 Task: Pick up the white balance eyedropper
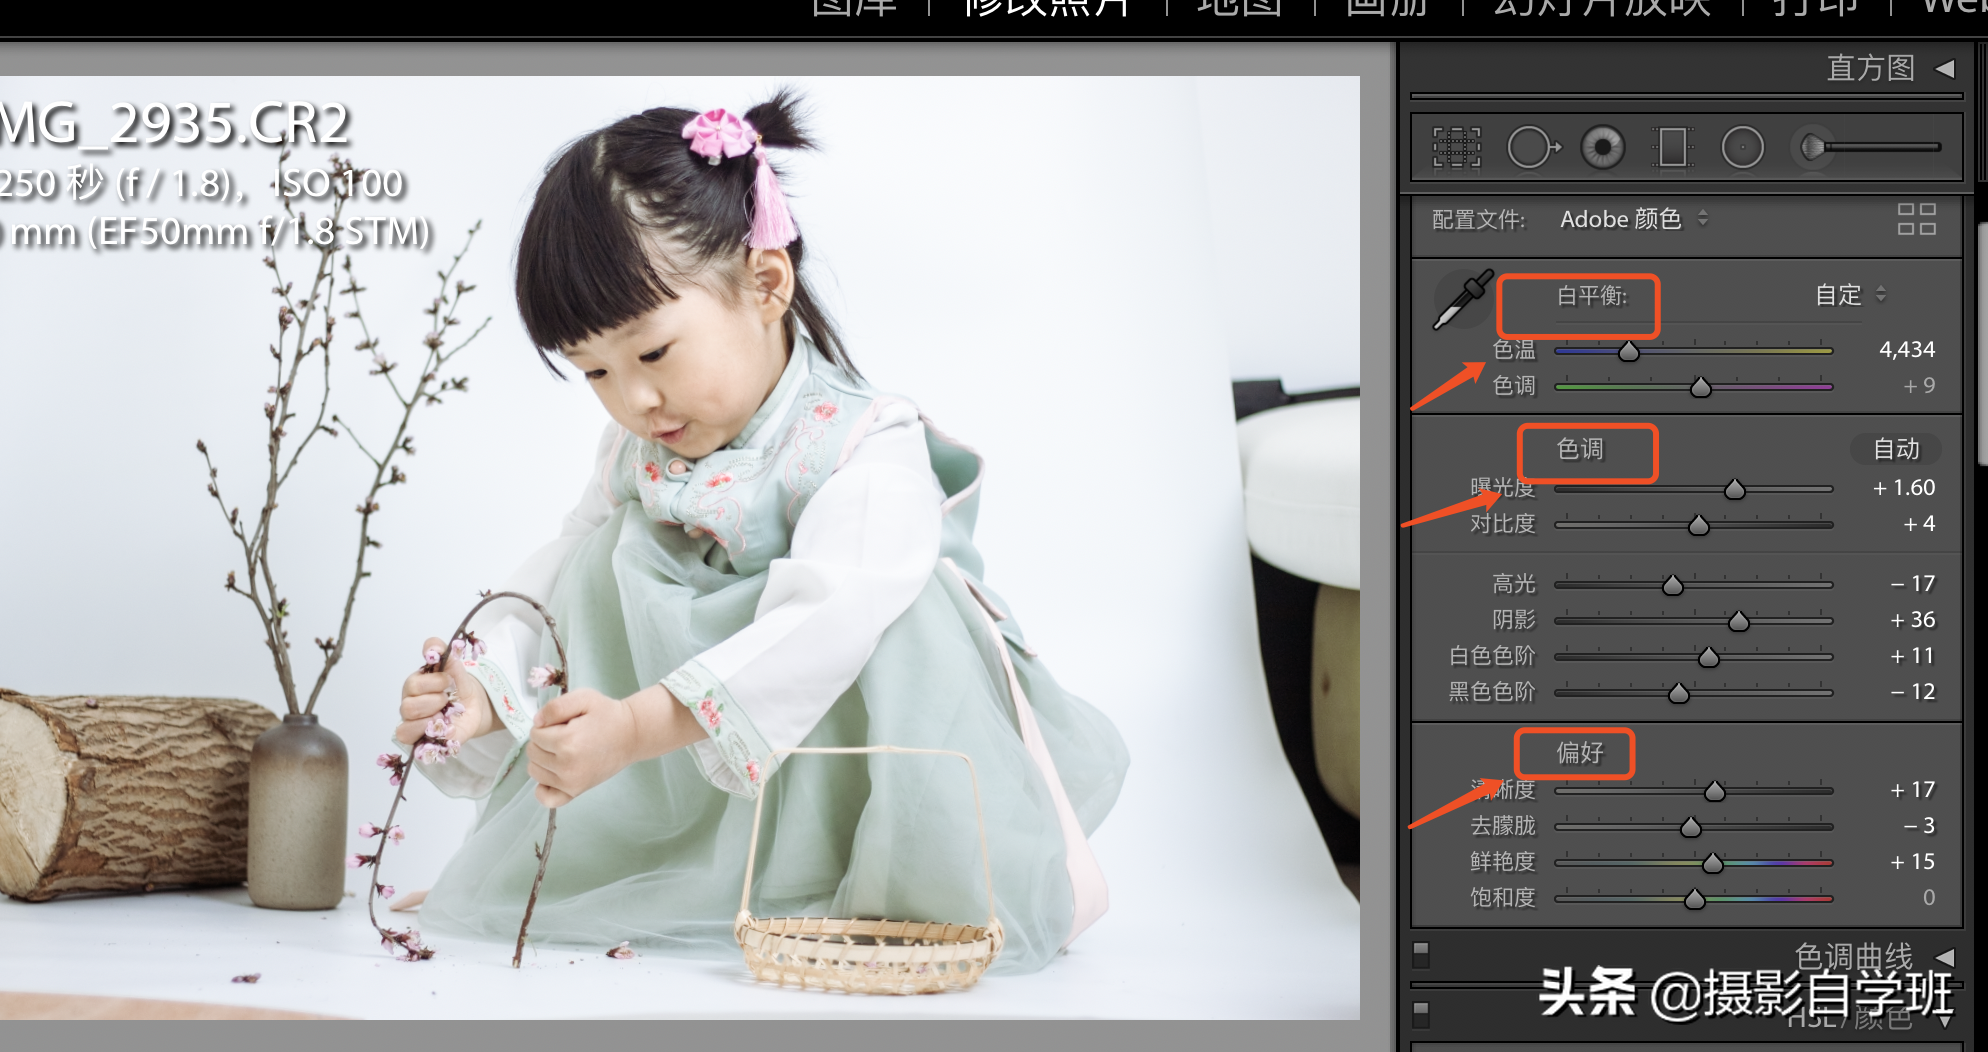pyautogui.click(x=1462, y=299)
